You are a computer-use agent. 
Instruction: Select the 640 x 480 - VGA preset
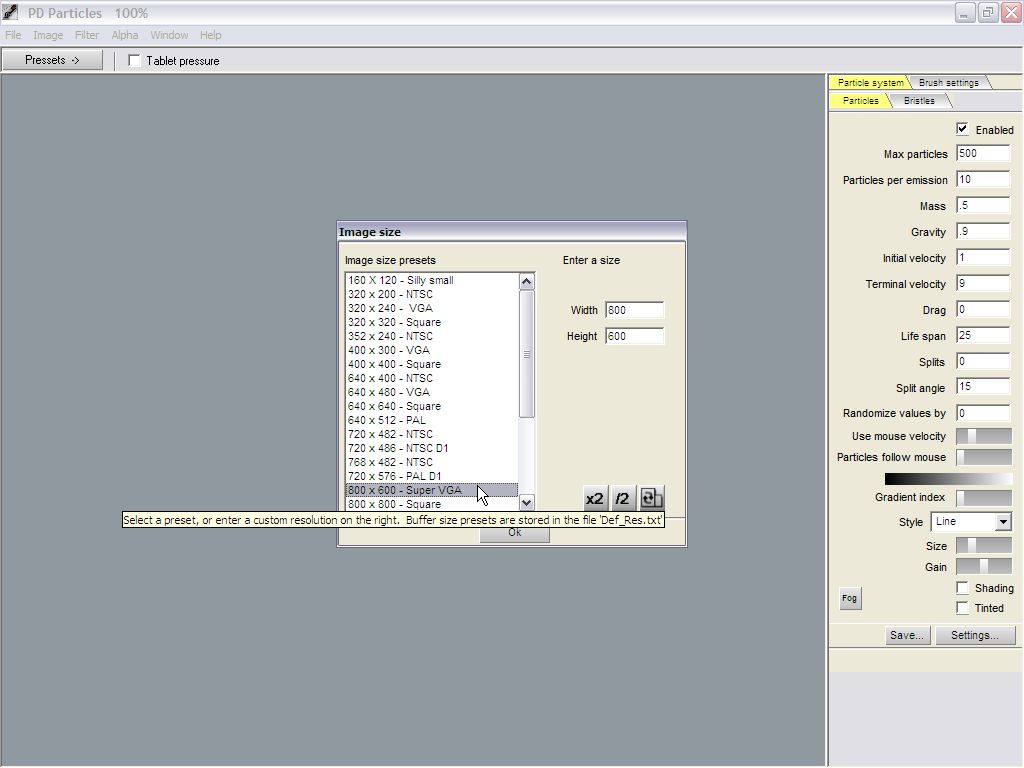[389, 392]
